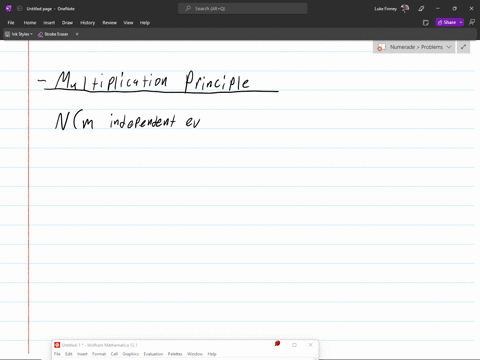
Task: Open the quick access toolbar customize arrow
Action: (x=77, y=34)
